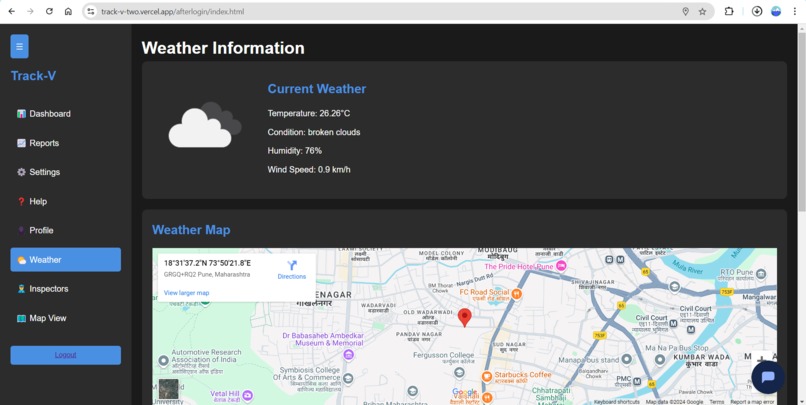
Task: Click the Automotive Research Association marker
Action: tap(163, 361)
